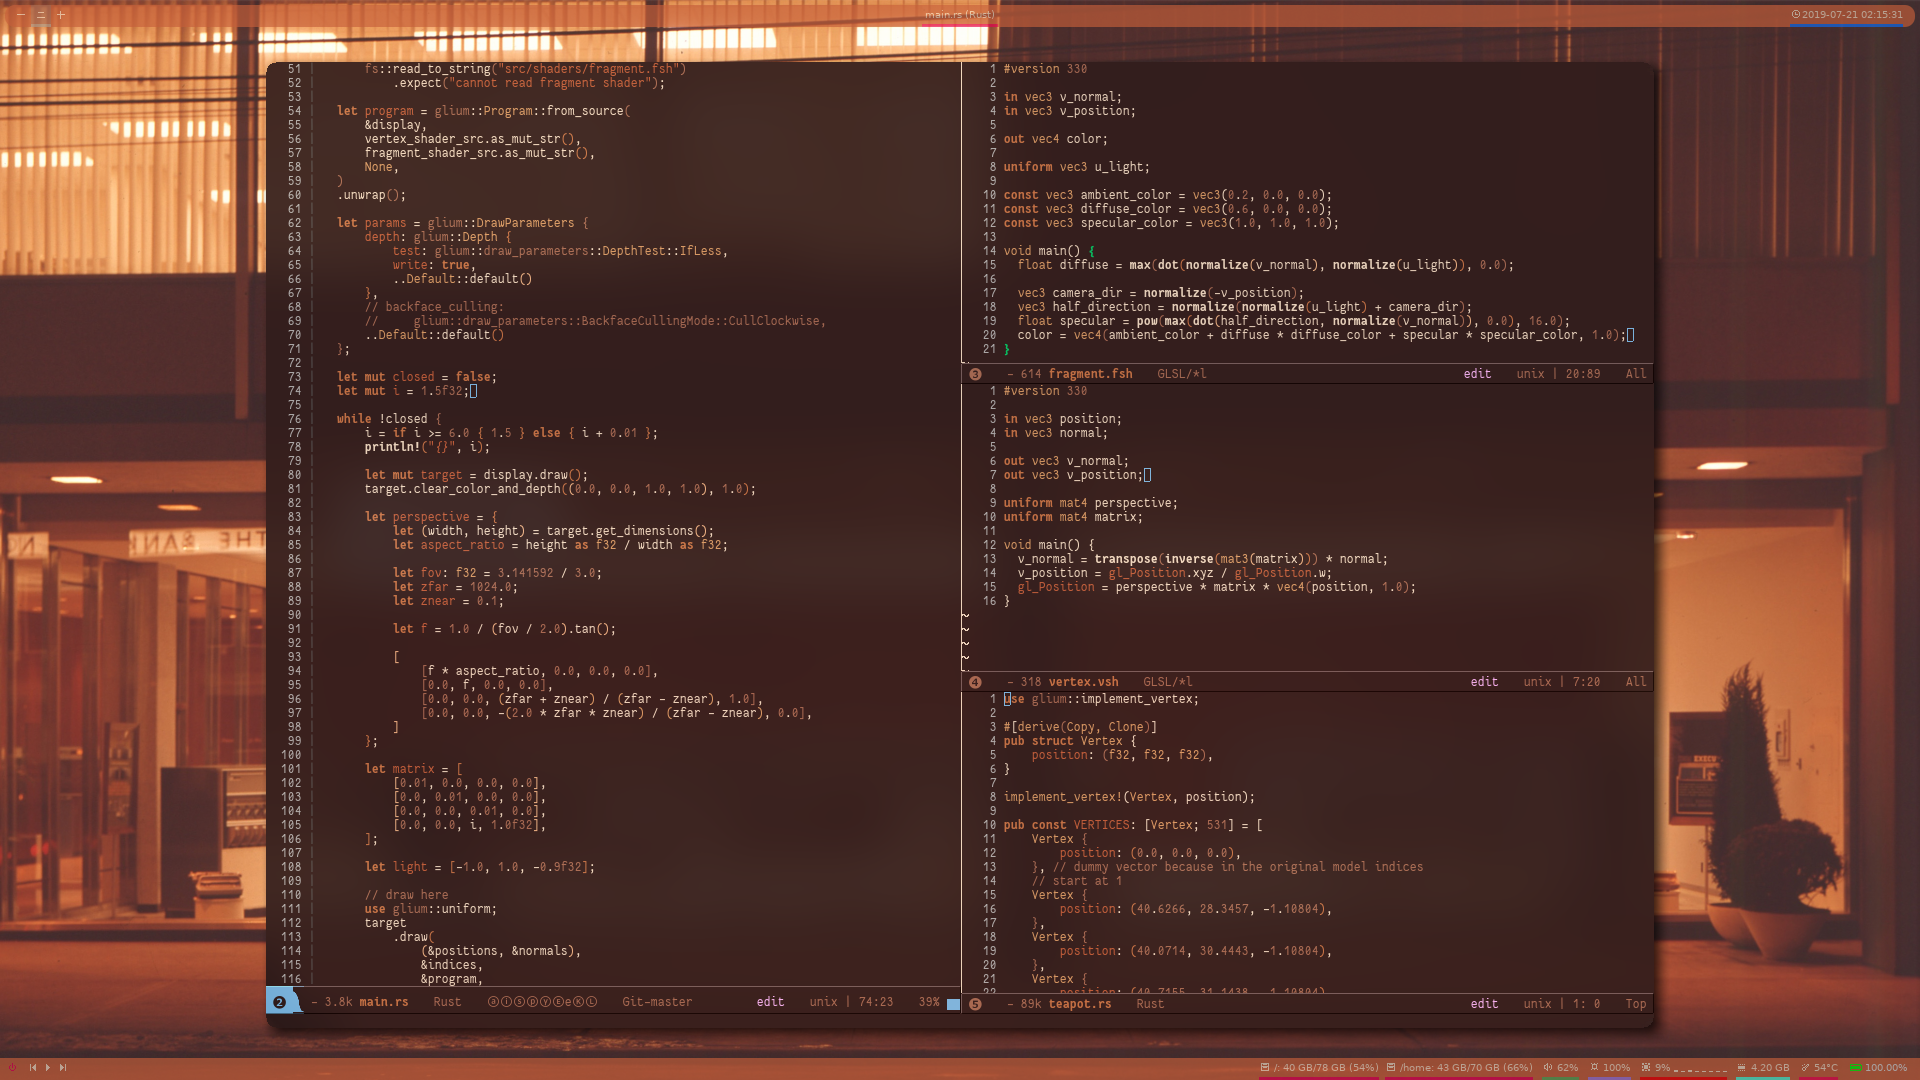Click the buffer number icon 3 for fragment.fsh
Screen dimensions: 1920x1080
pyautogui.click(x=975, y=373)
